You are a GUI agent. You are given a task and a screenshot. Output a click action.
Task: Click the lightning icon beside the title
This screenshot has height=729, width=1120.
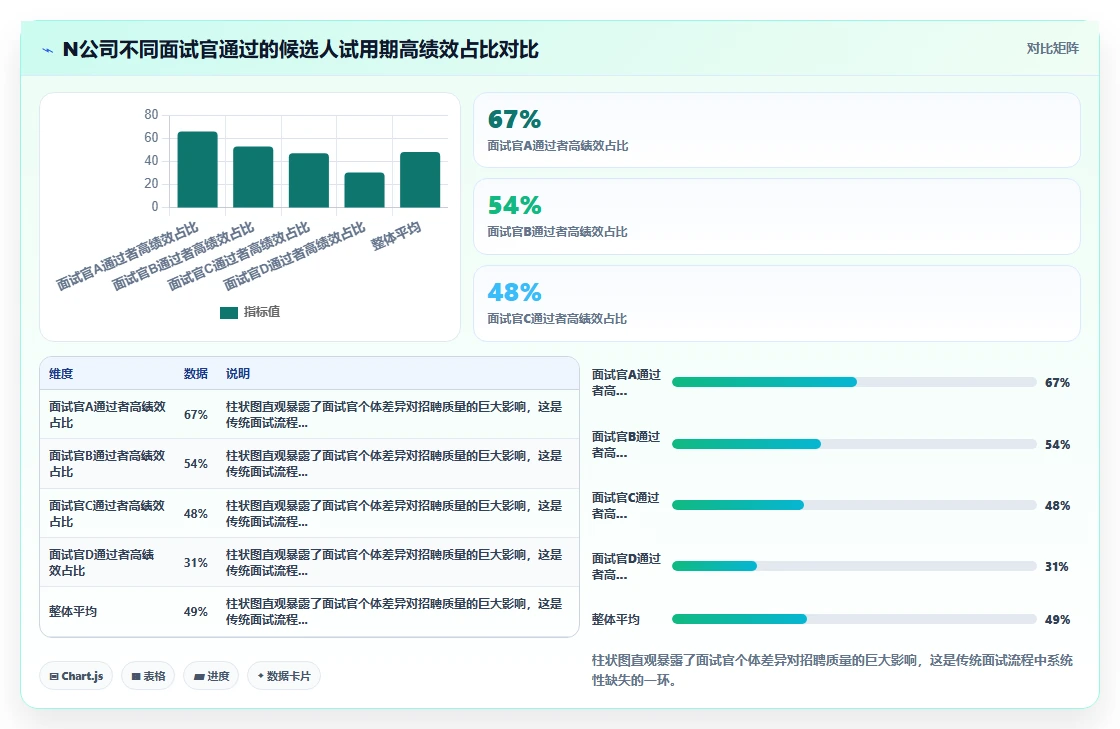(48, 51)
